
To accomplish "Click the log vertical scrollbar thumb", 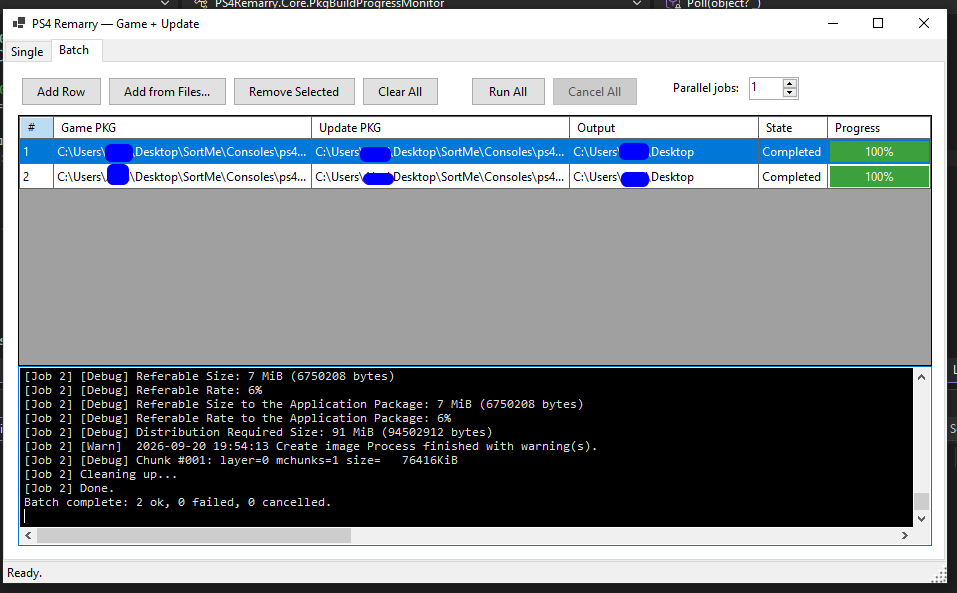I will (922, 501).
